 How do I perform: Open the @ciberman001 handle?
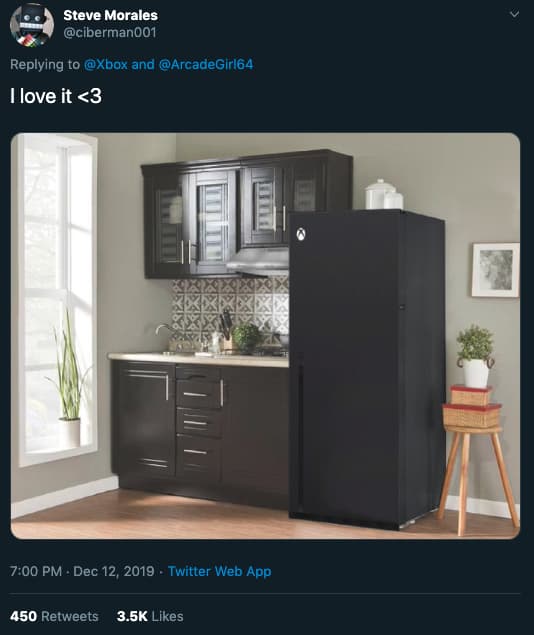110,32
